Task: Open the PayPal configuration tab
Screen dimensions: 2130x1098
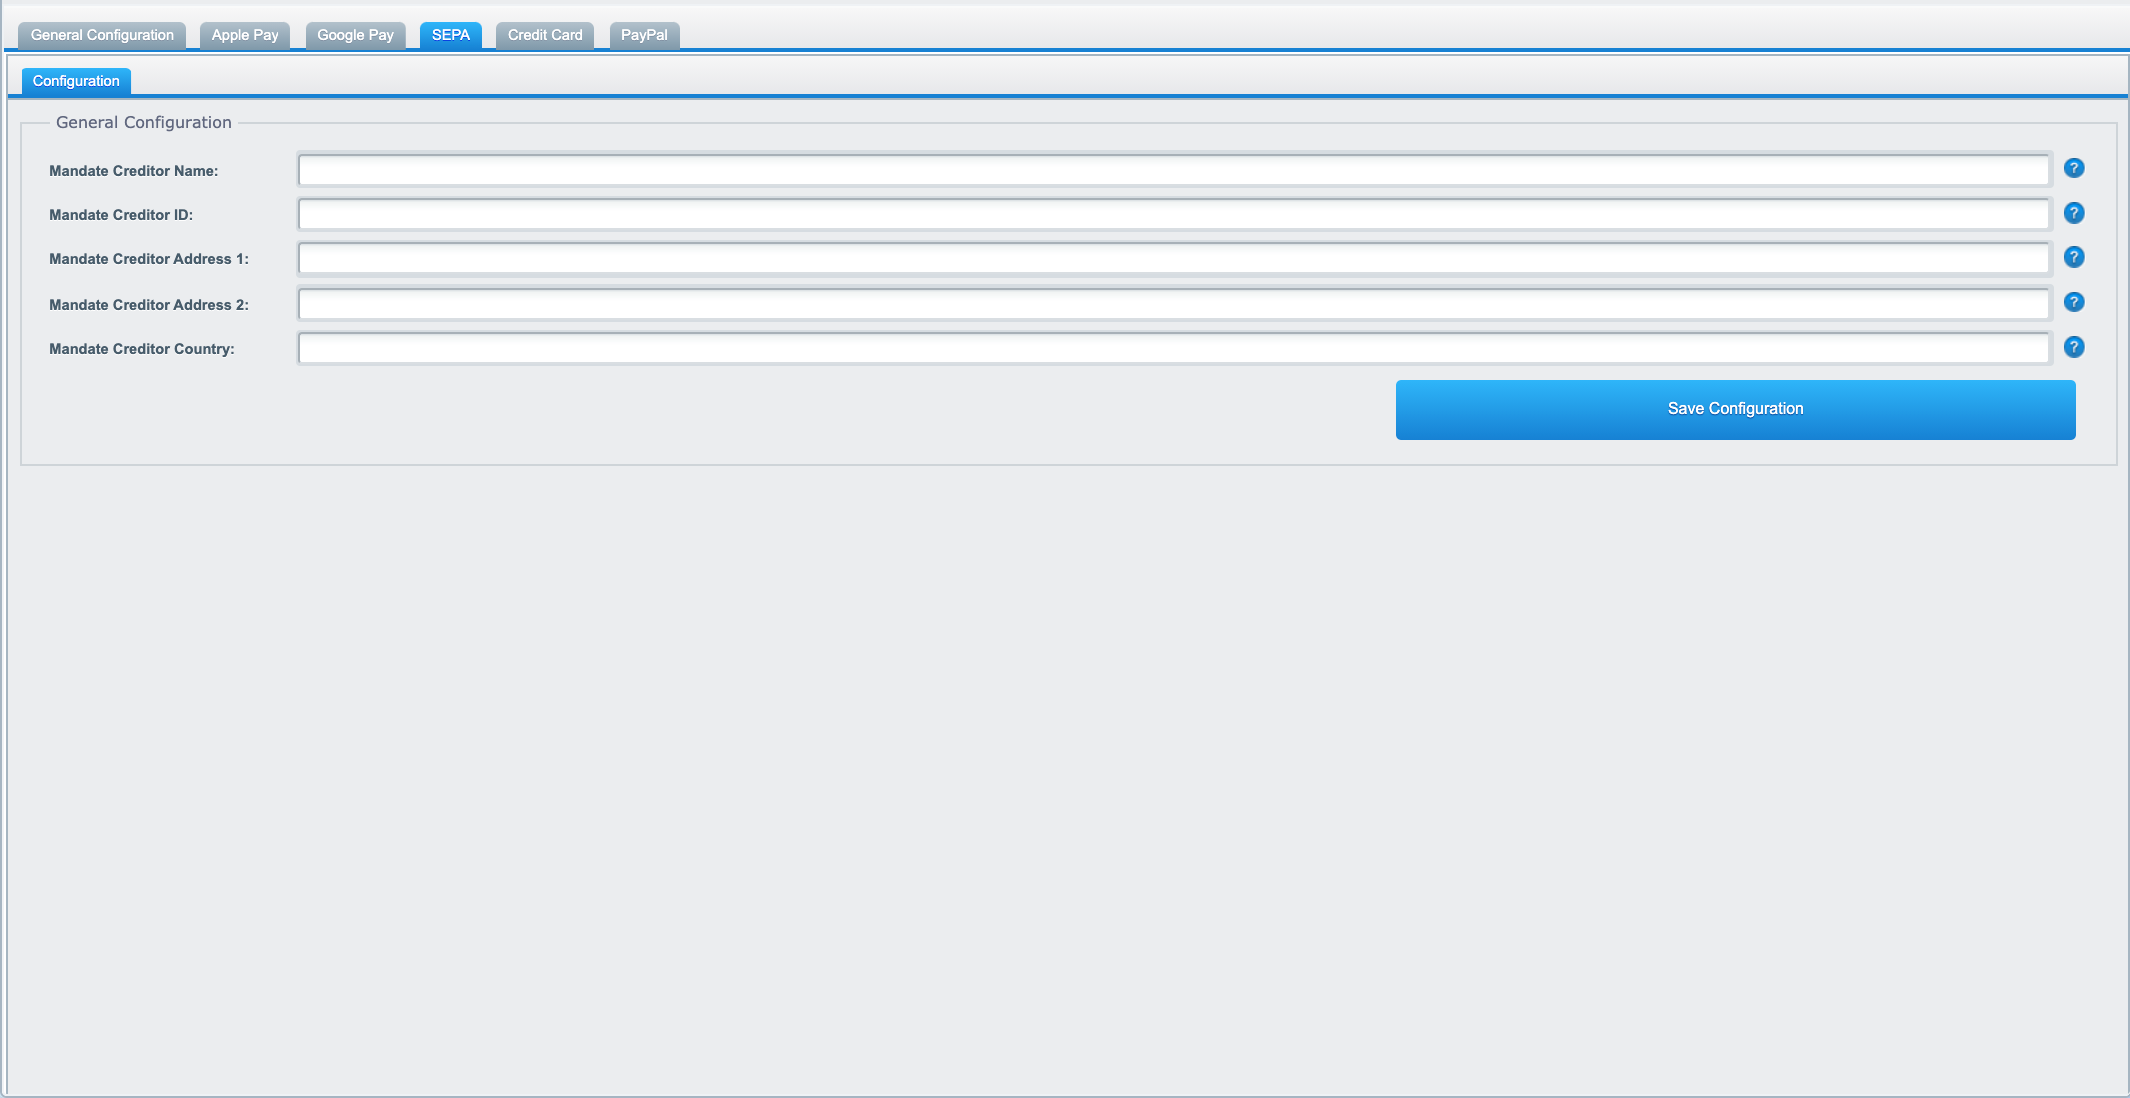Action: tap(644, 34)
